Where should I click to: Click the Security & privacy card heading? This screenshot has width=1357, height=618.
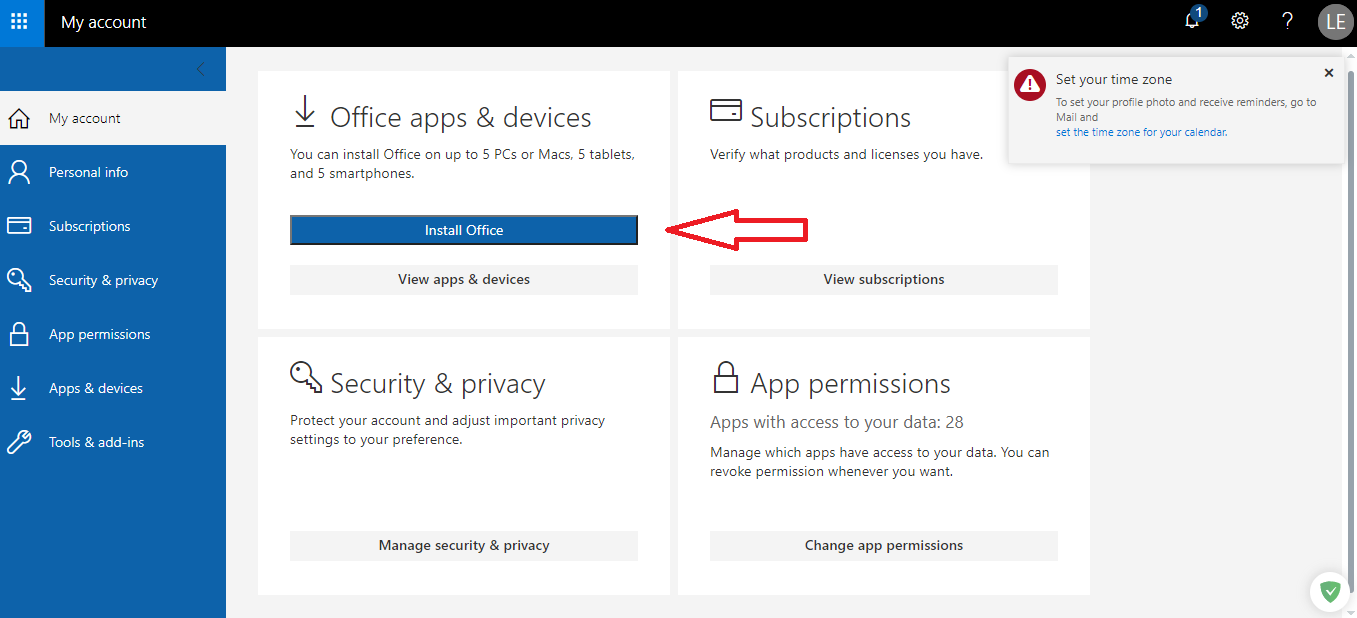click(438, 384)
